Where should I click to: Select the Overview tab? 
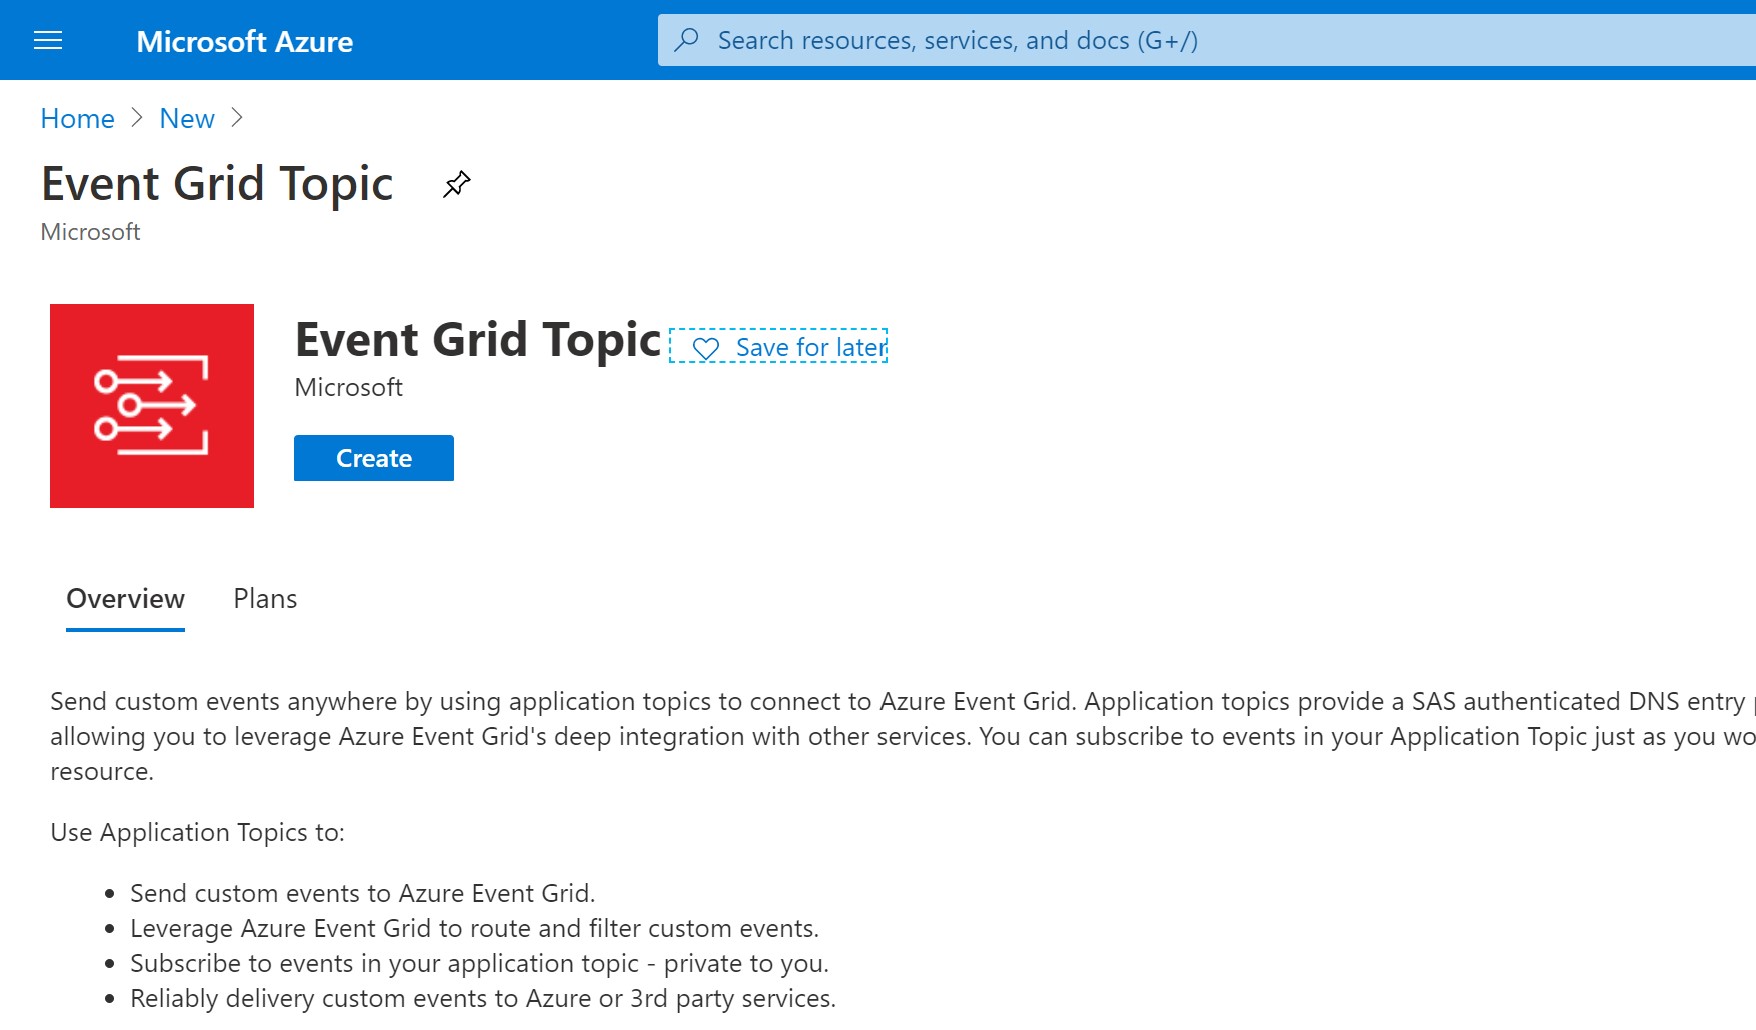(125, 598)
